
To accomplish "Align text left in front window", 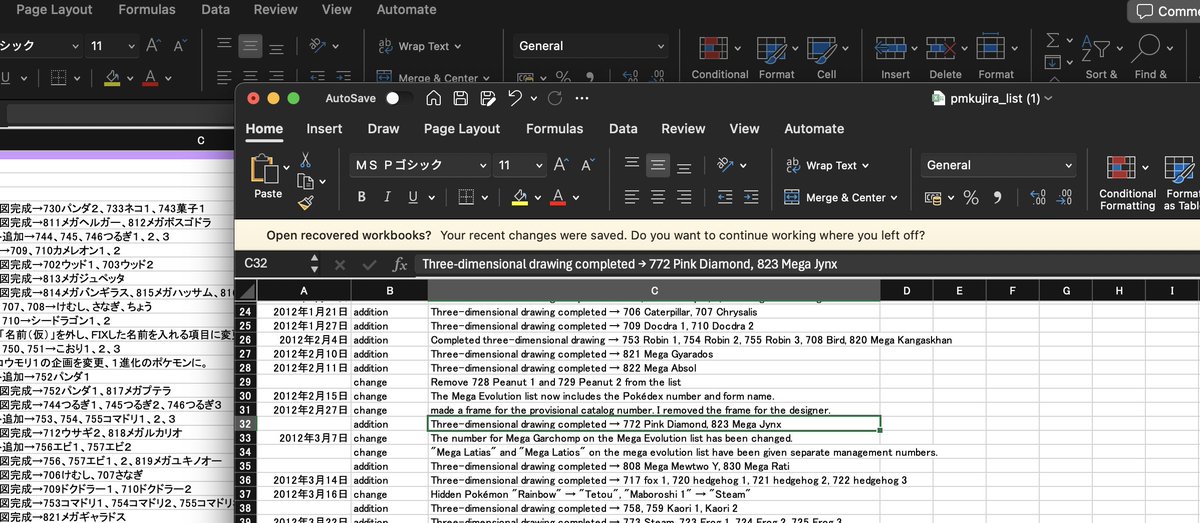I will (632, 197).
